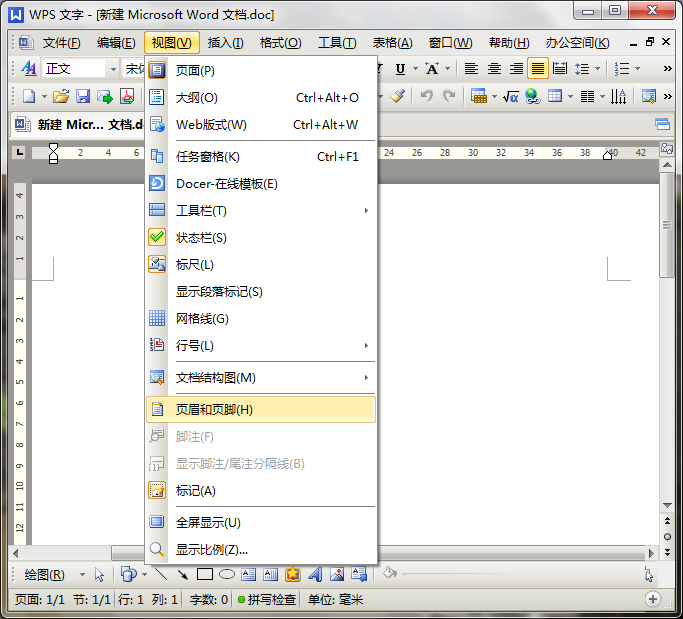Click the open folder icon

61,96
